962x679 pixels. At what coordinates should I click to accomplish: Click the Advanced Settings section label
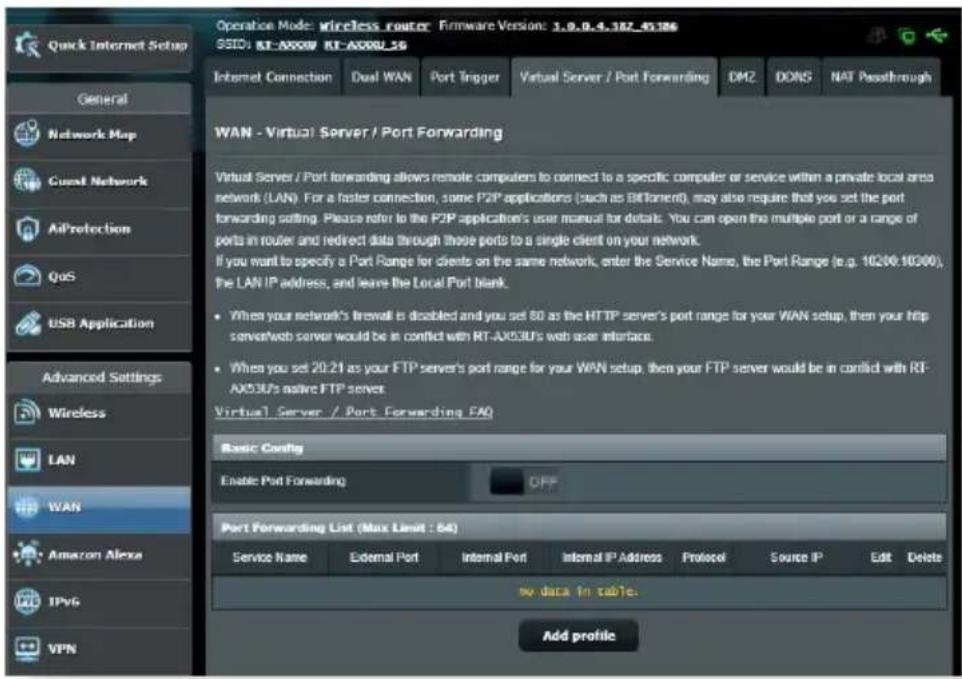[x=102, y=377]
